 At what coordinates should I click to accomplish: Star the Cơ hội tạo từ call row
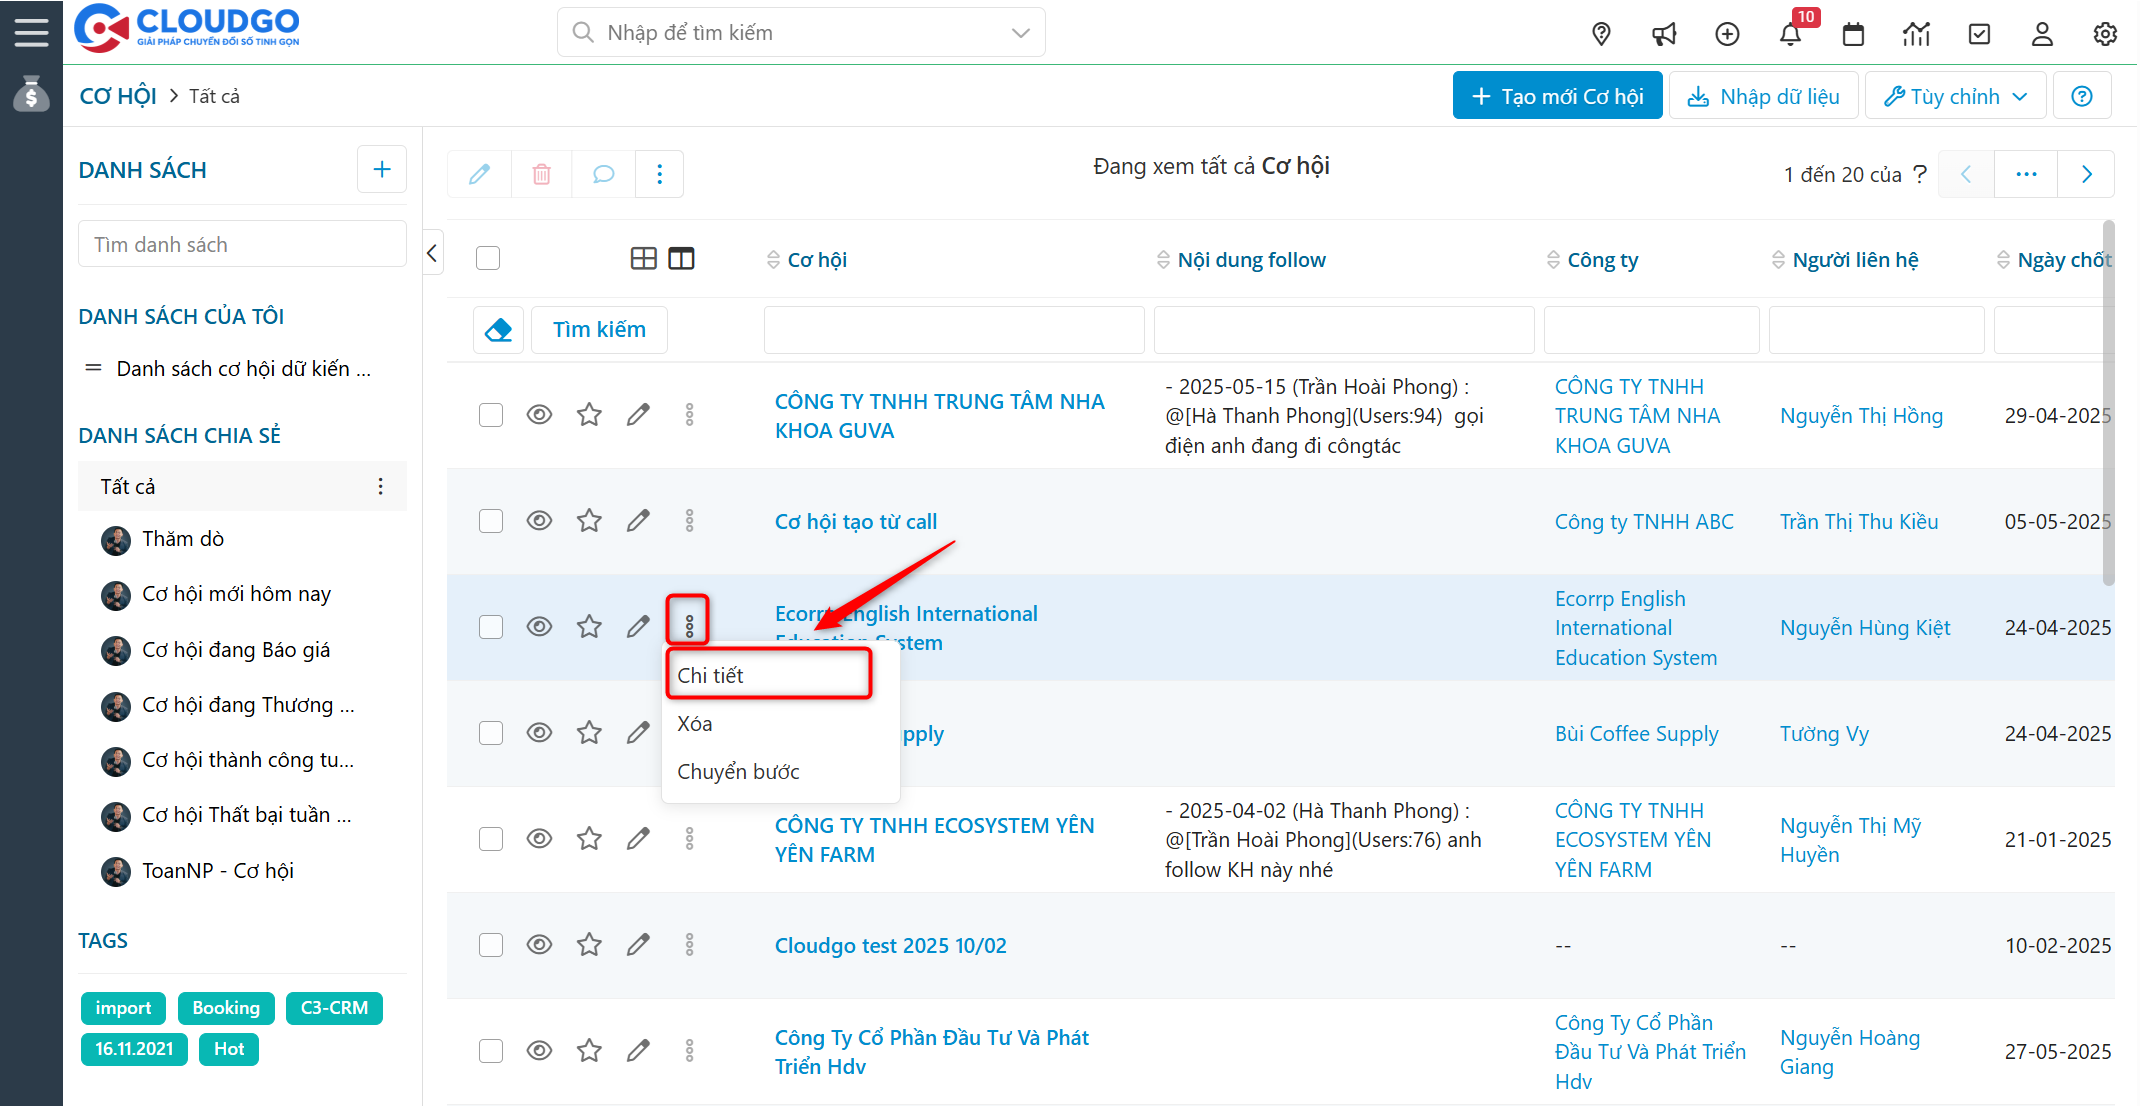click(x=589, y=521)
